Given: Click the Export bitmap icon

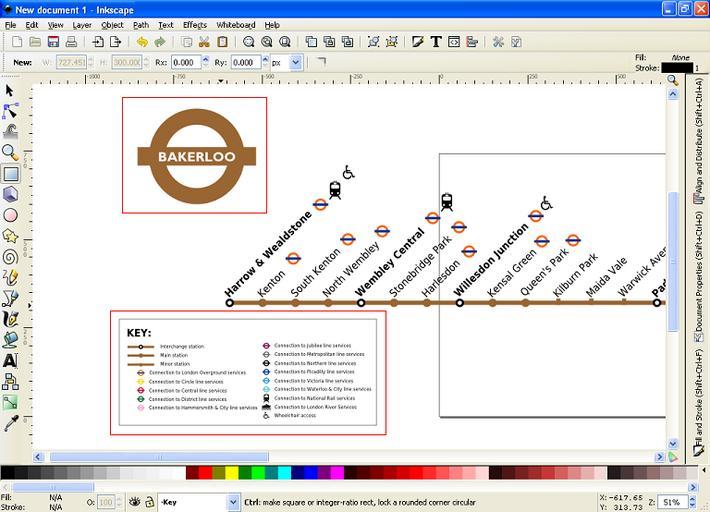Looking at the screenshot, I should click(x=116, y=42).
